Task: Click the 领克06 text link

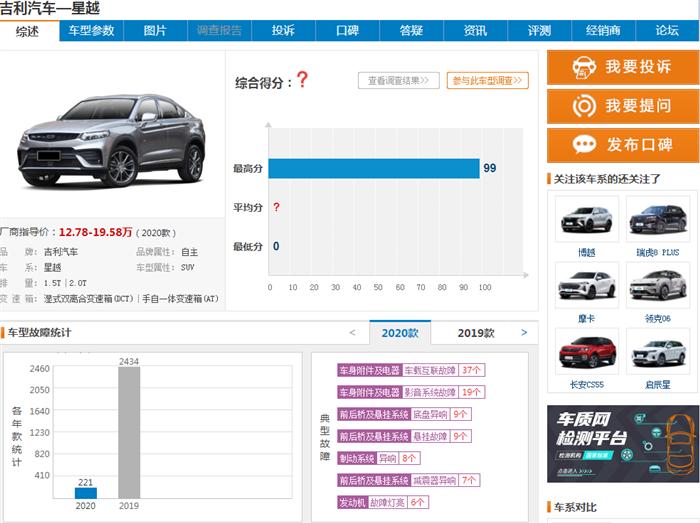Action: [658, 319]
